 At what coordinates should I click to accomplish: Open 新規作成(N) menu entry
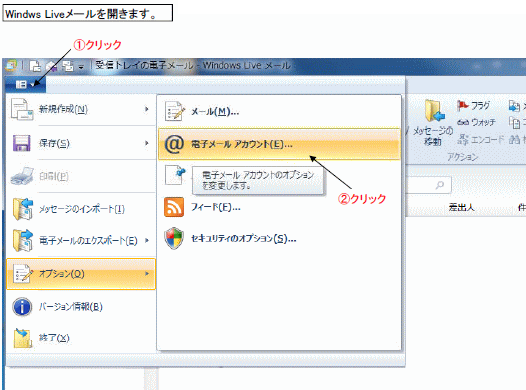tap(81, 109)
